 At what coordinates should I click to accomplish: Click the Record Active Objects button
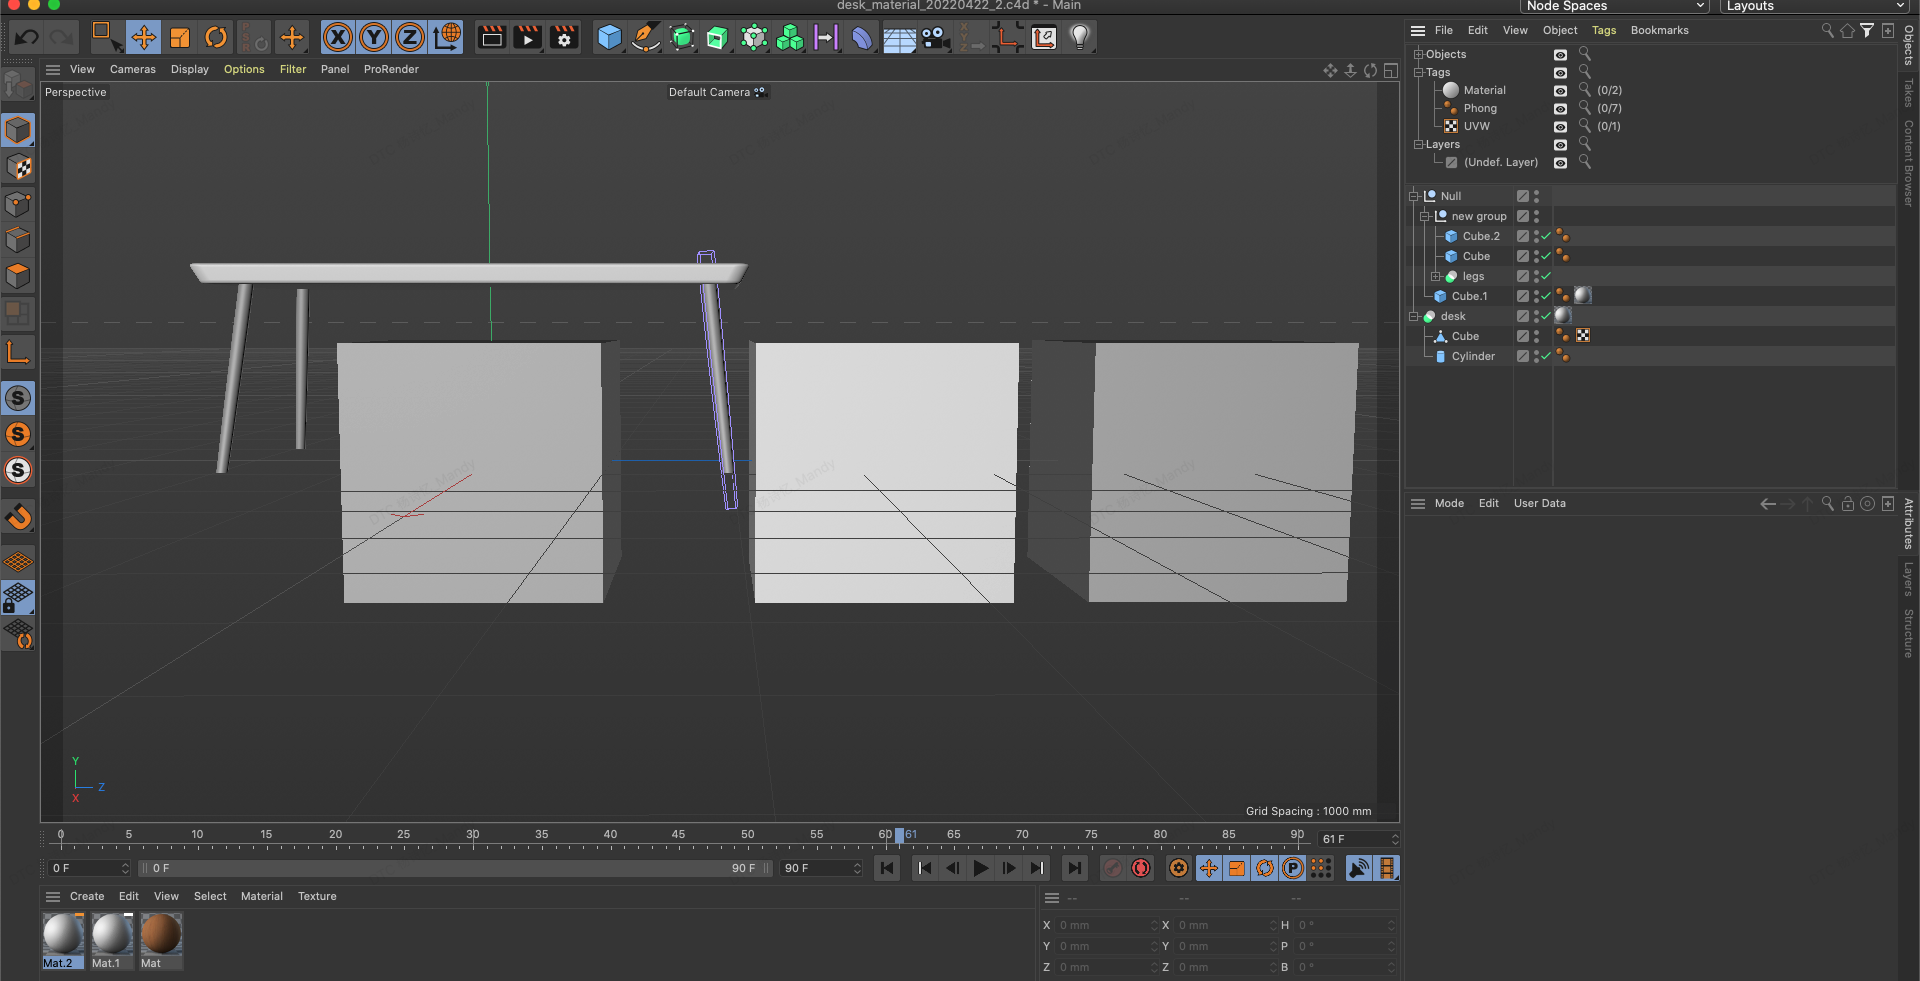click(x=1113, y=868)
